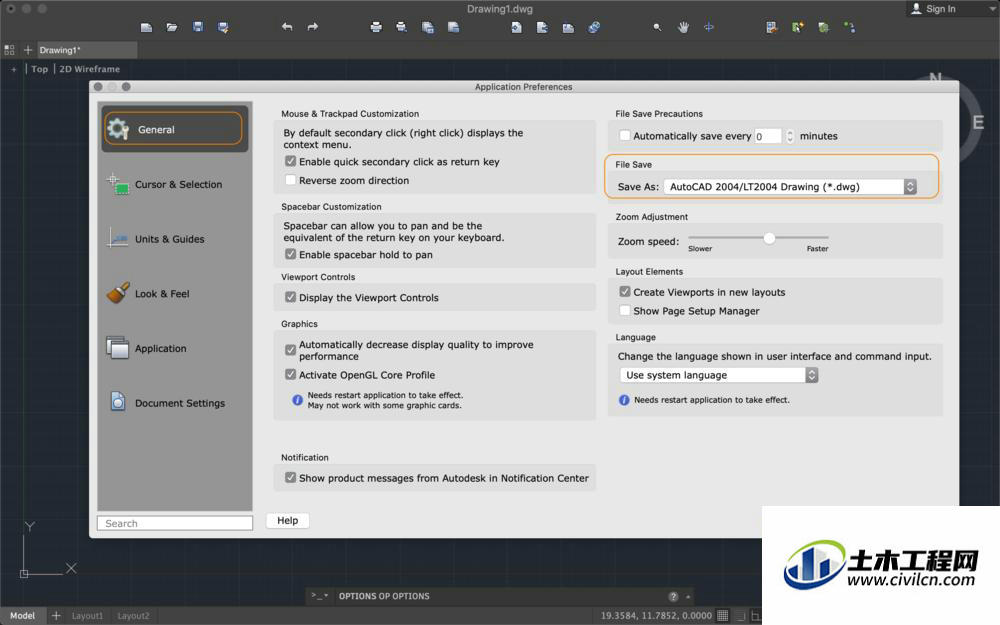Select the Drawing1 document tab

point(86,50)
